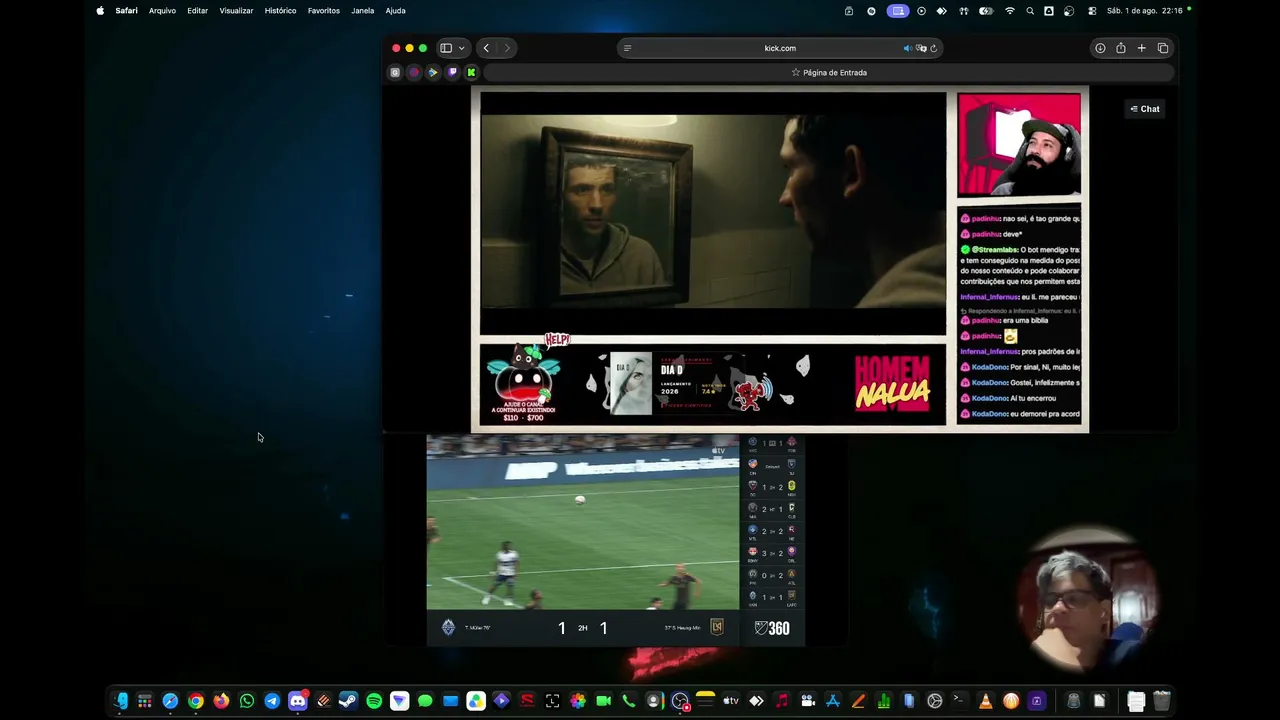Open the Visualizar menu

pyautogui.click(x=236, y=10)
